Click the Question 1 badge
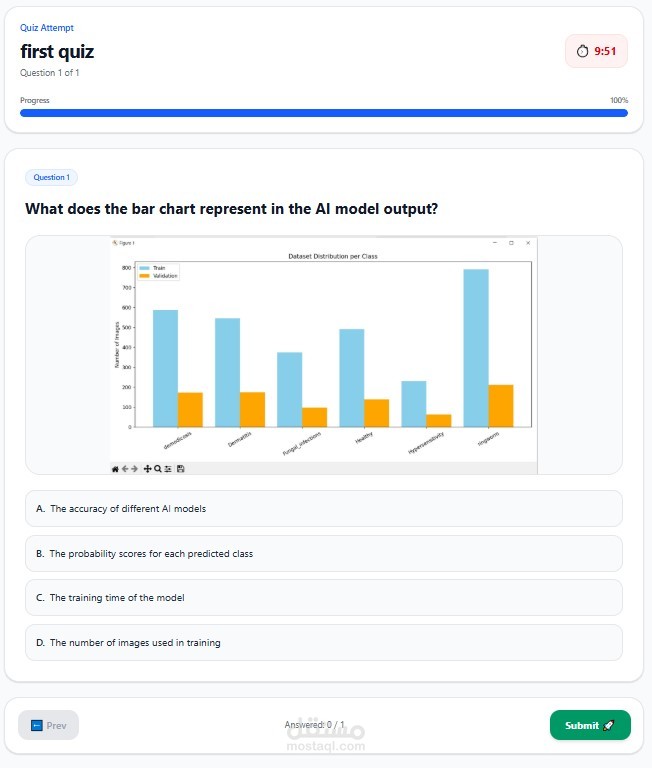Screen dimensions: 652x768 [51, 177]
